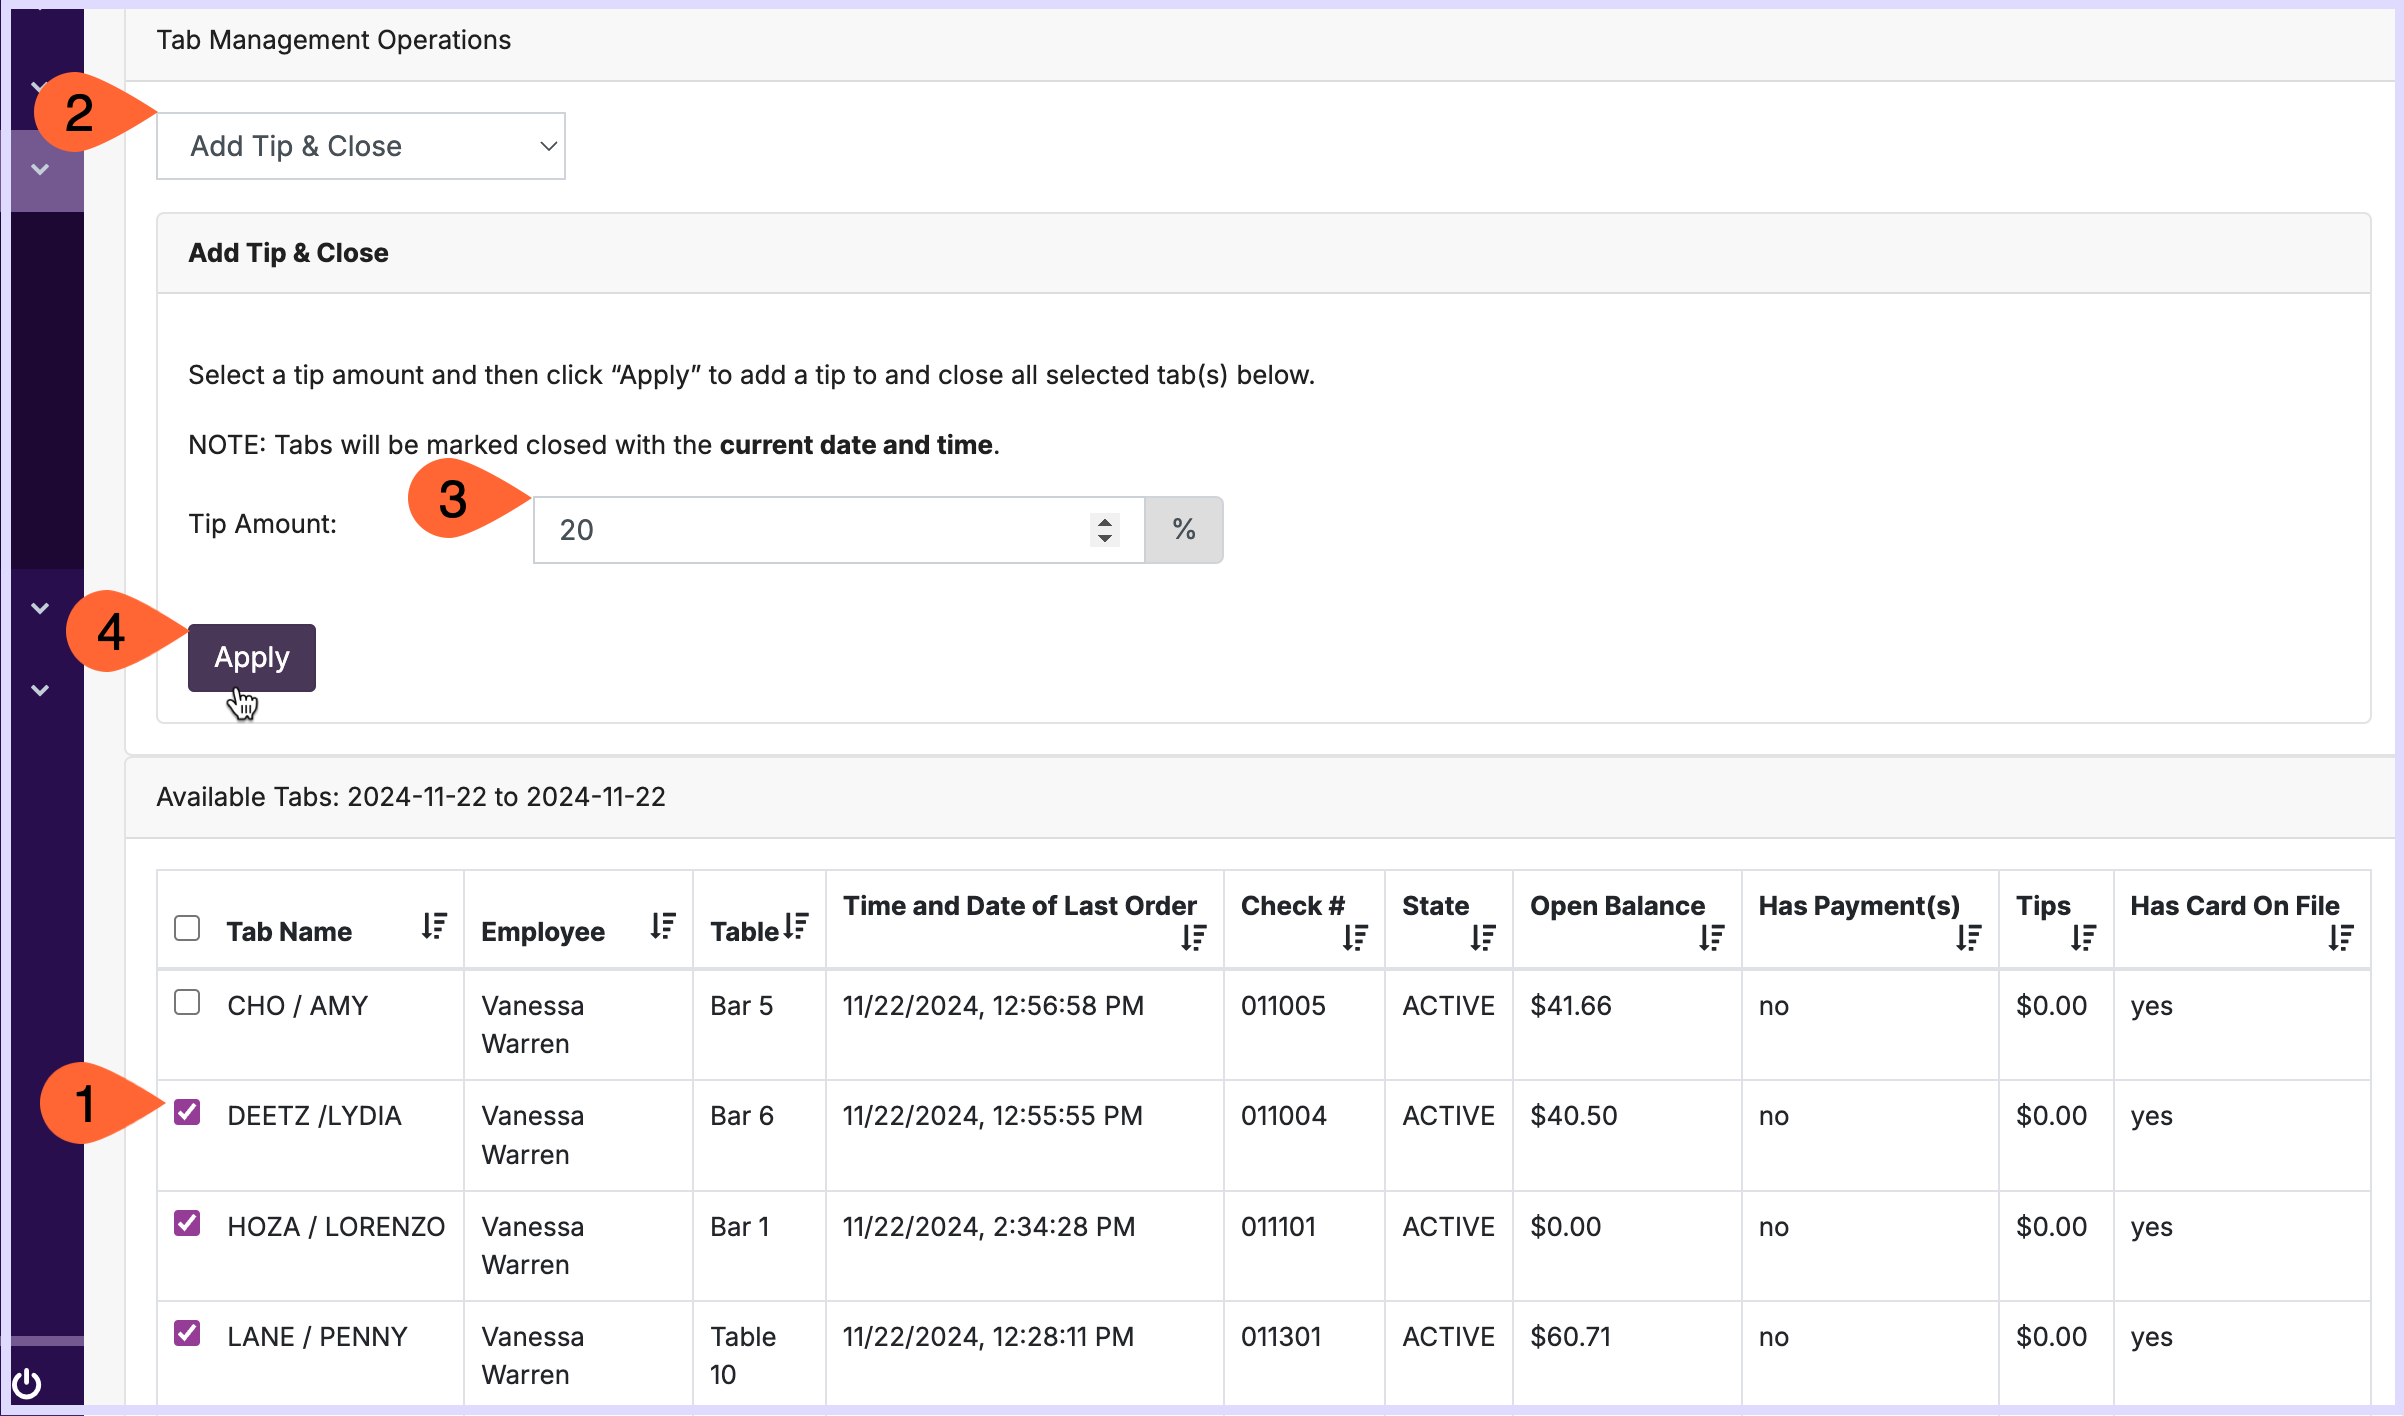Sort by Time and Date of Last Order

click(1194, 937)
